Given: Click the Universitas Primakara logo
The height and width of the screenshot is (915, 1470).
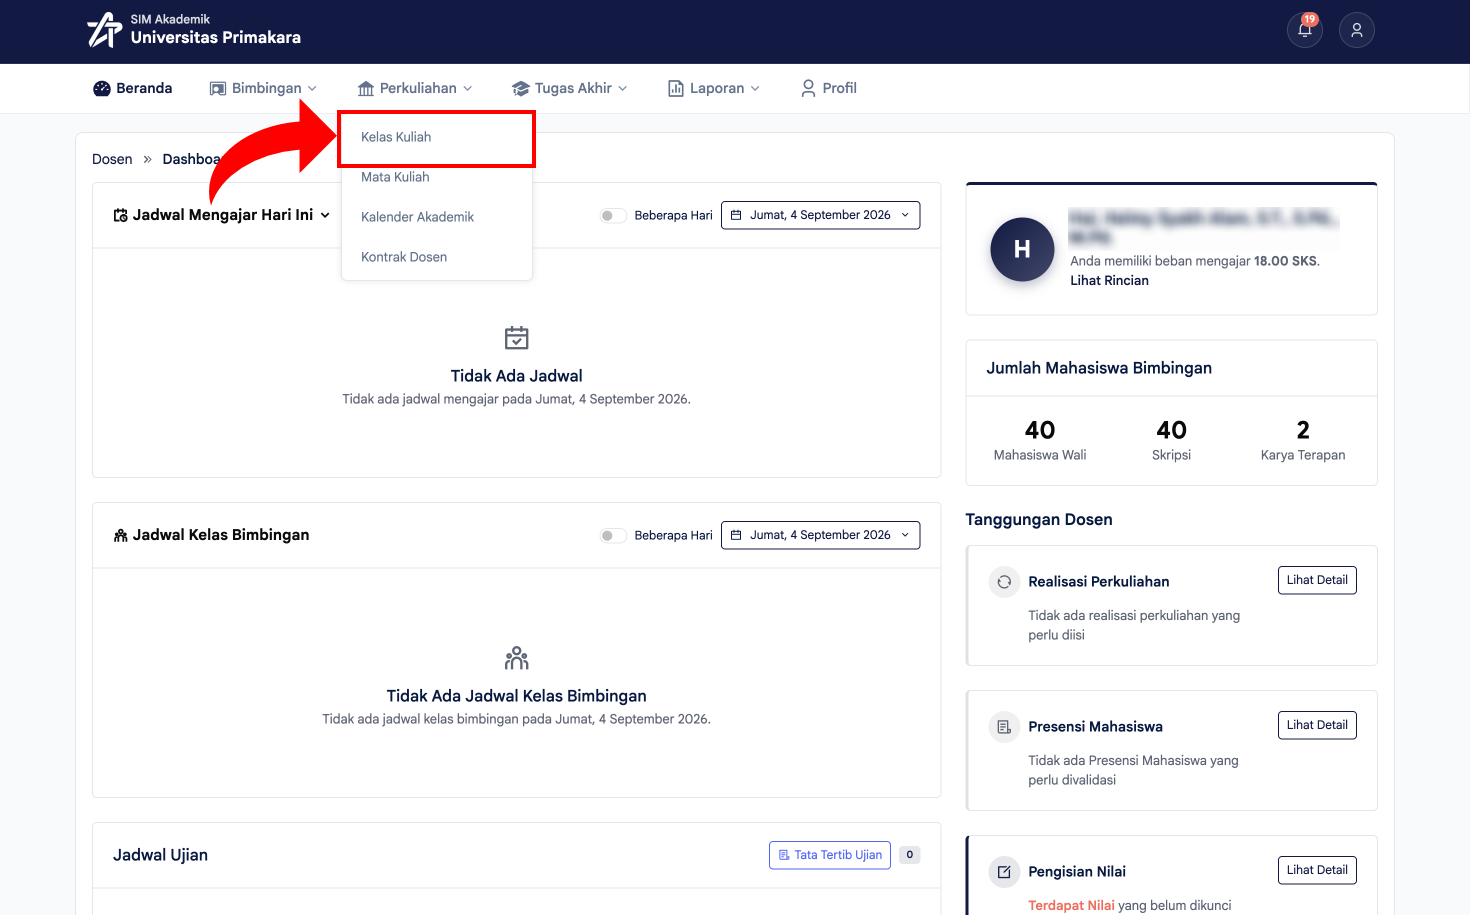Looking at the screenshot, I should (x=193, y=30).
